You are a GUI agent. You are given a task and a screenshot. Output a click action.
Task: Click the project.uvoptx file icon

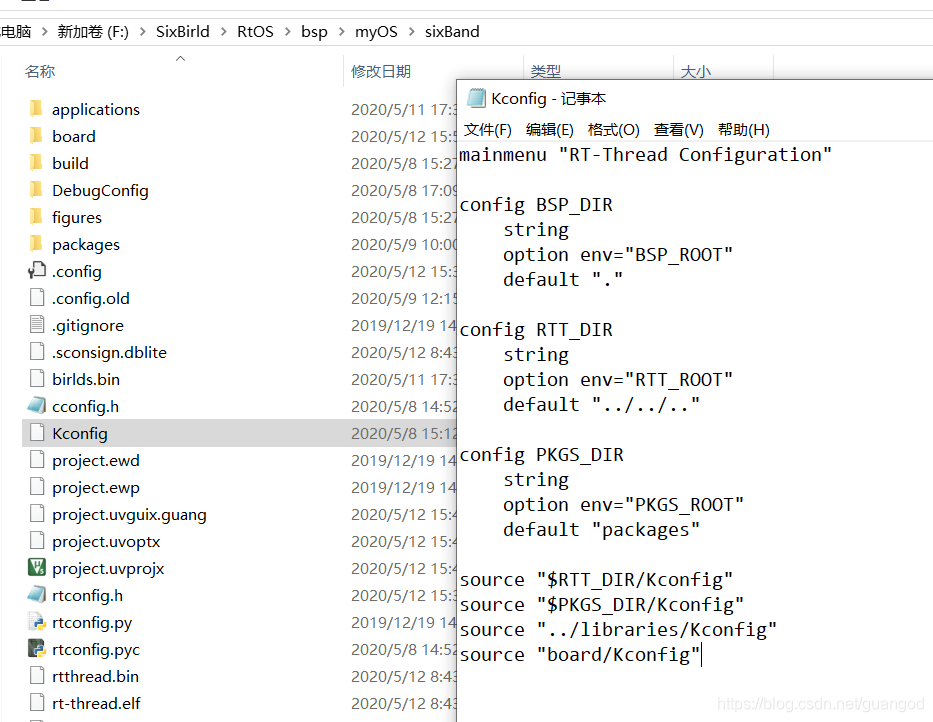point(37,541)
